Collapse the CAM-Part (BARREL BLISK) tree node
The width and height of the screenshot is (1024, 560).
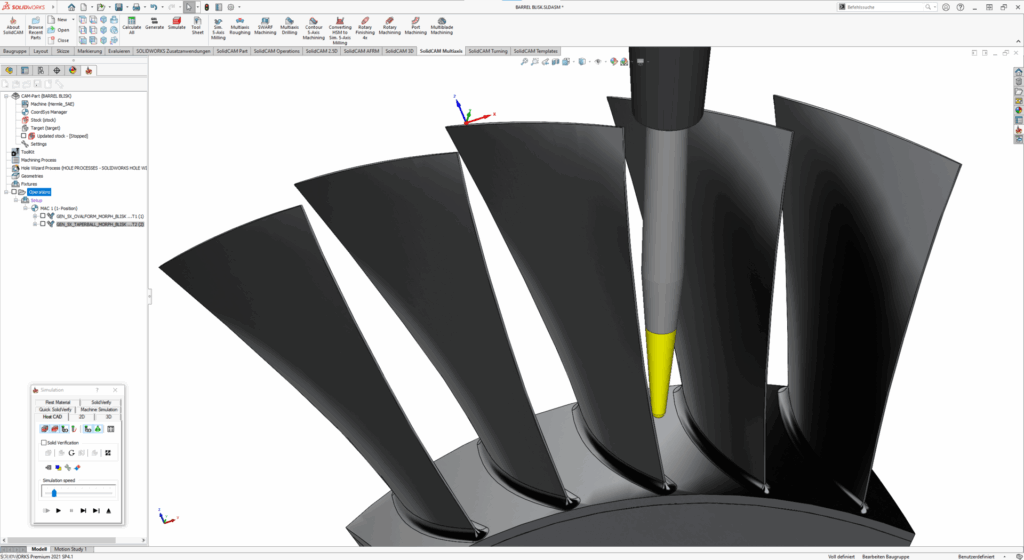point(5,96)
